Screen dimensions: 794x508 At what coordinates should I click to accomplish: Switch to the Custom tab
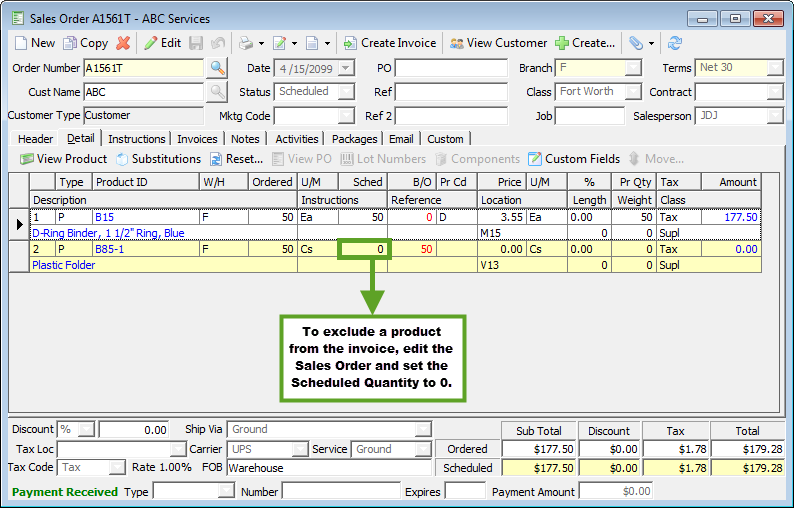pos(445,139)
